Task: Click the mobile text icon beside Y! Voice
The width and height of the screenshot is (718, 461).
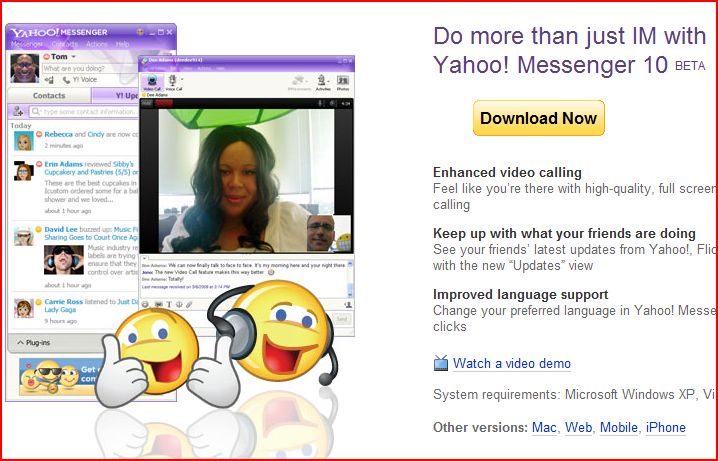Action: pyautogui.click(x=49, y=80)
